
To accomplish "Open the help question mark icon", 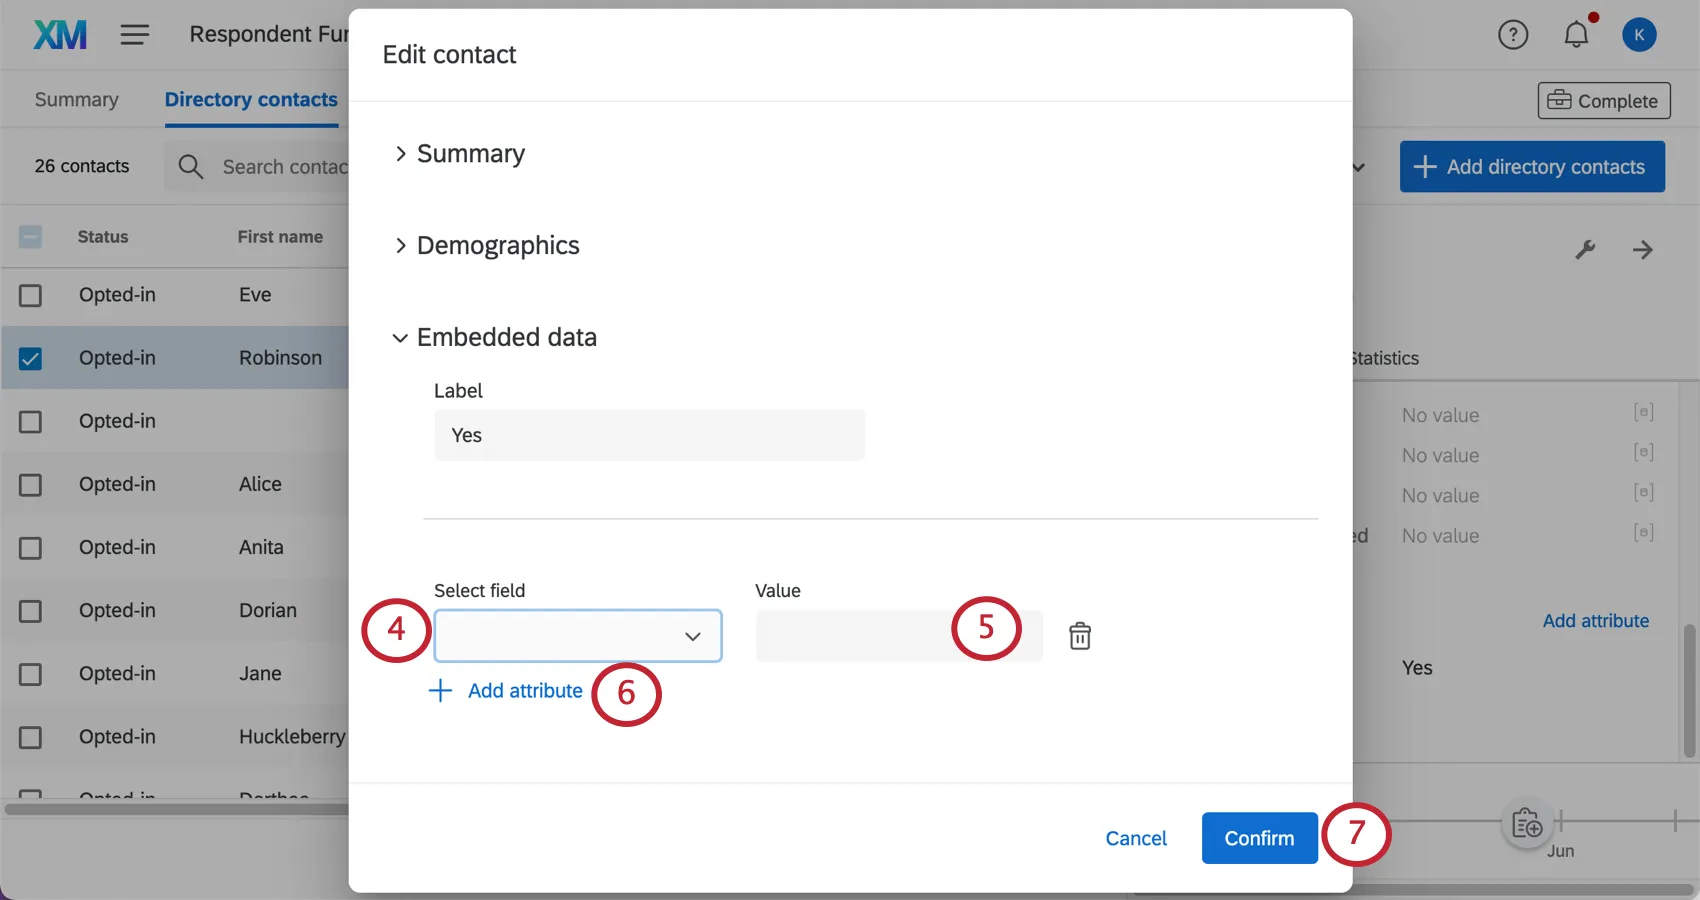I will (x=1512, y=35).
